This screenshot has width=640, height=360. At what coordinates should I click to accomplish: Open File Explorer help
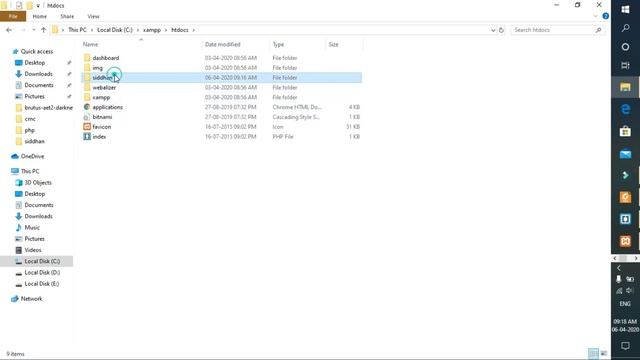point(606,16)
